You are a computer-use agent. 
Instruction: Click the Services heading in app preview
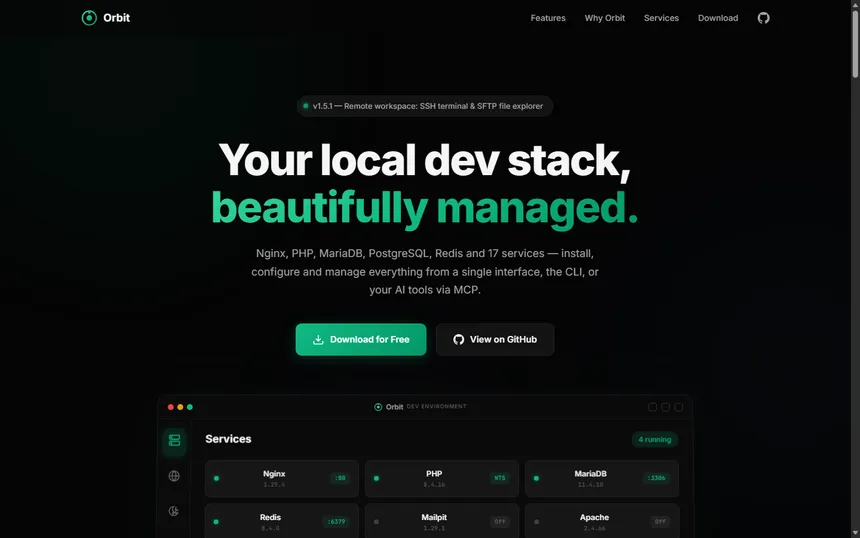coord(228,439)
